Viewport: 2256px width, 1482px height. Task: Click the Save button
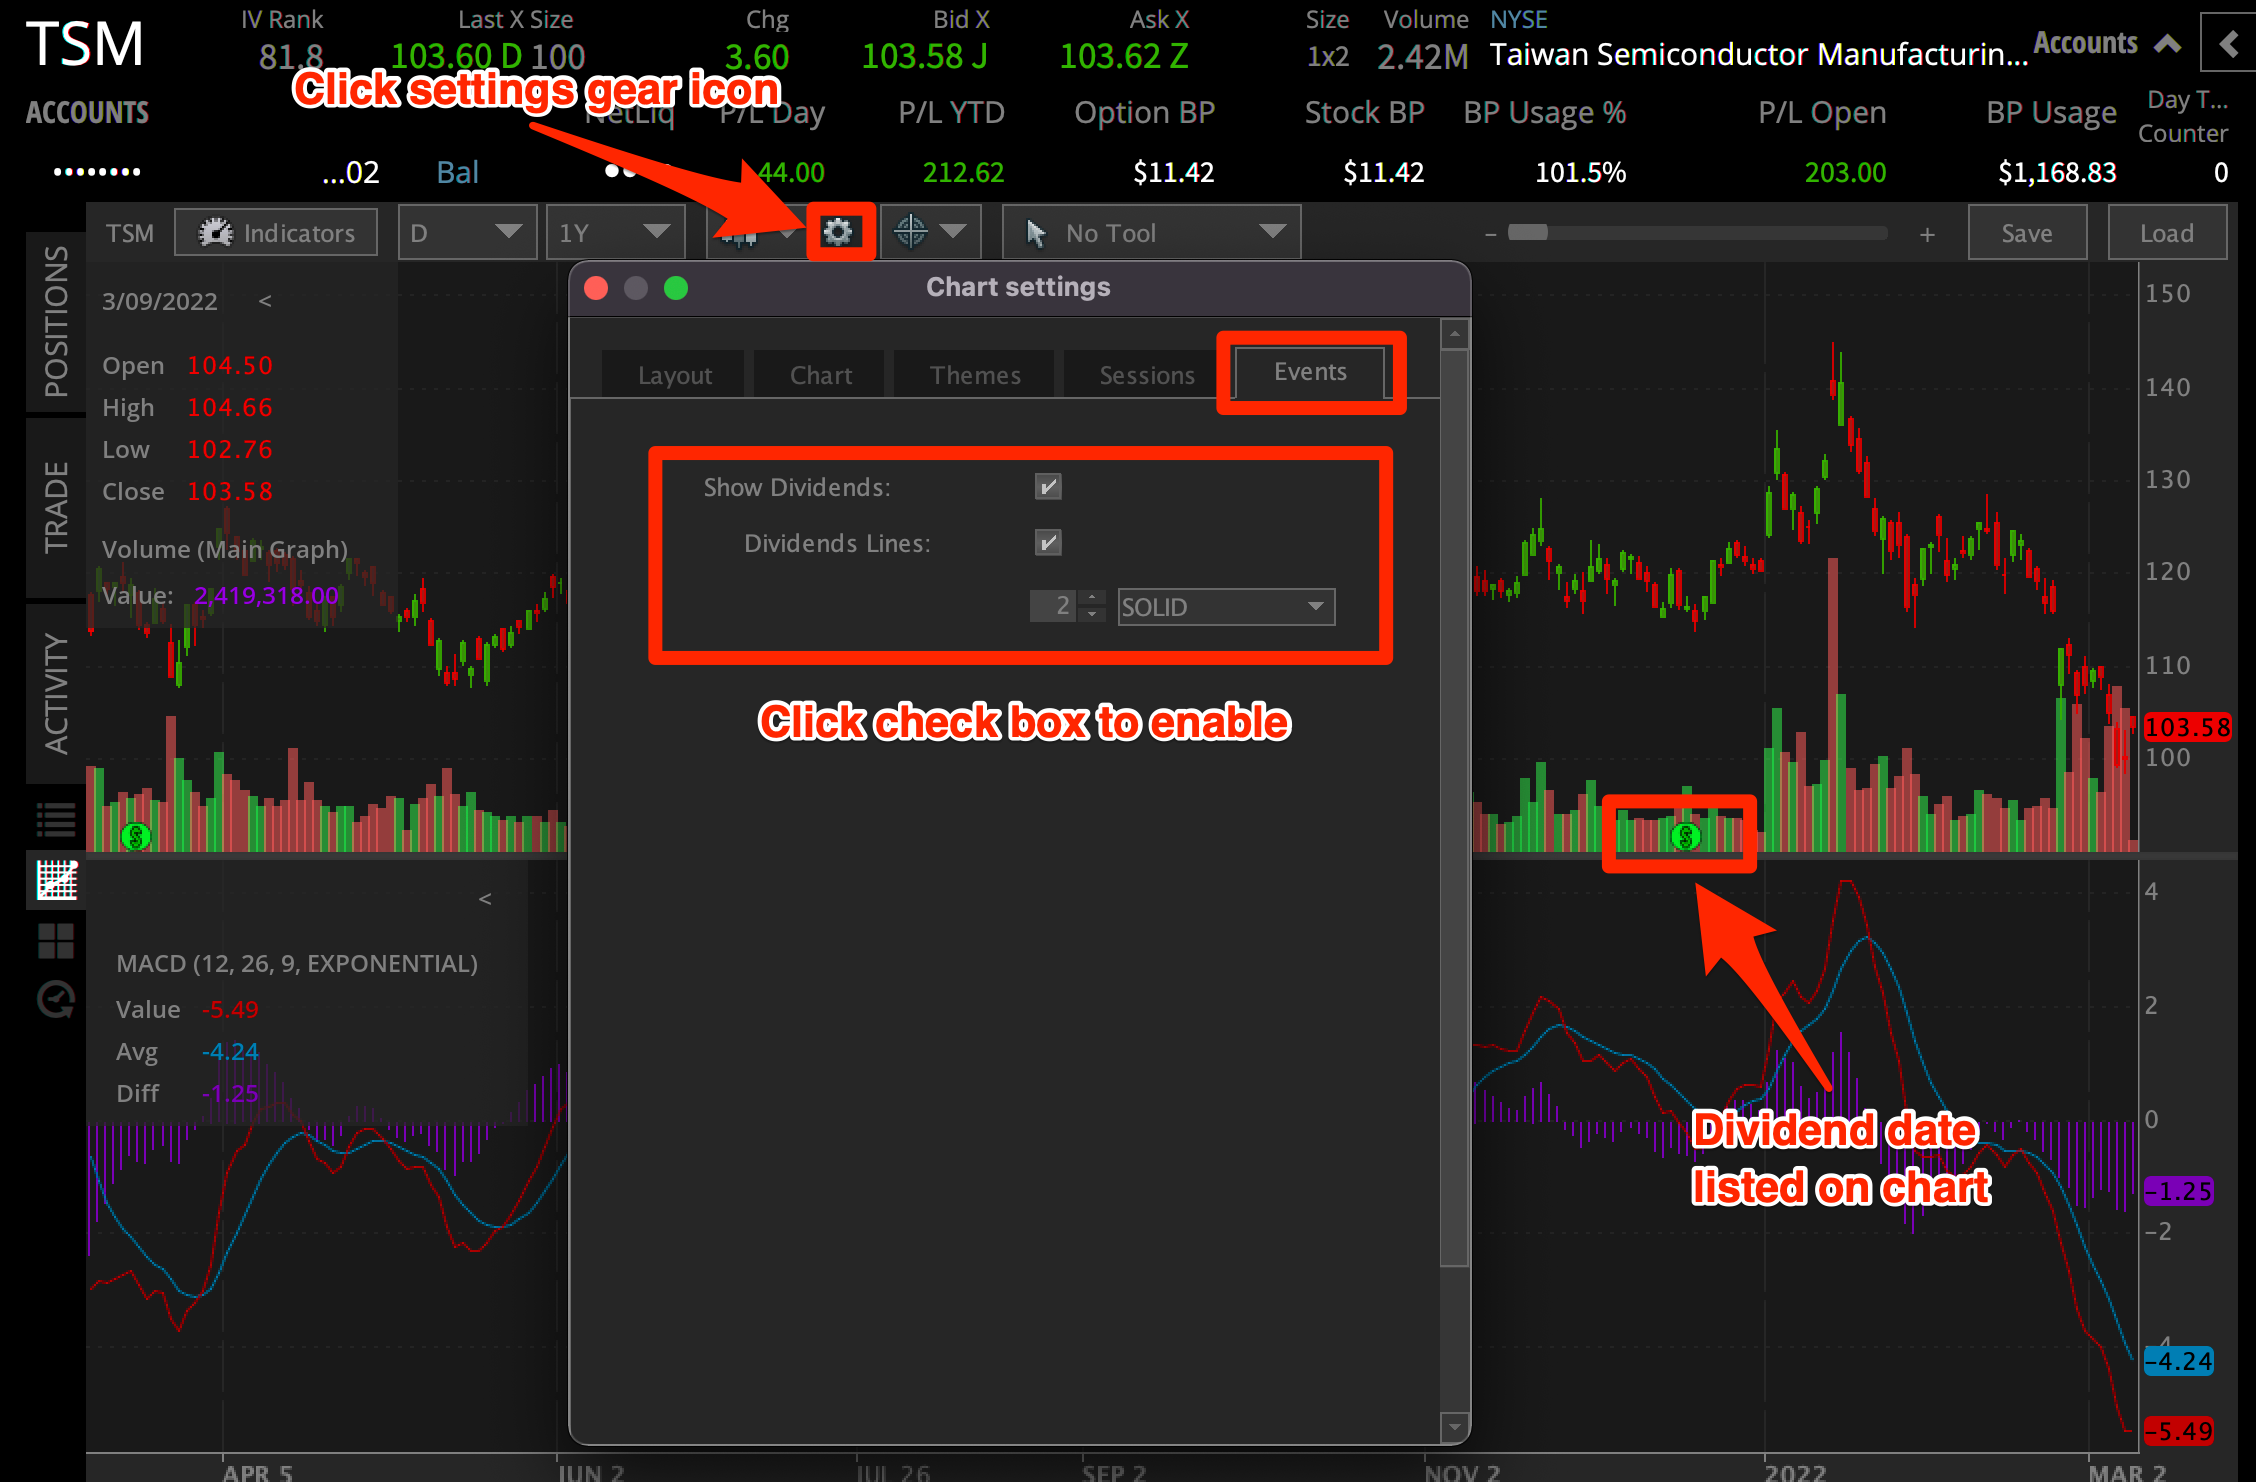click(x=2027, y=231)
